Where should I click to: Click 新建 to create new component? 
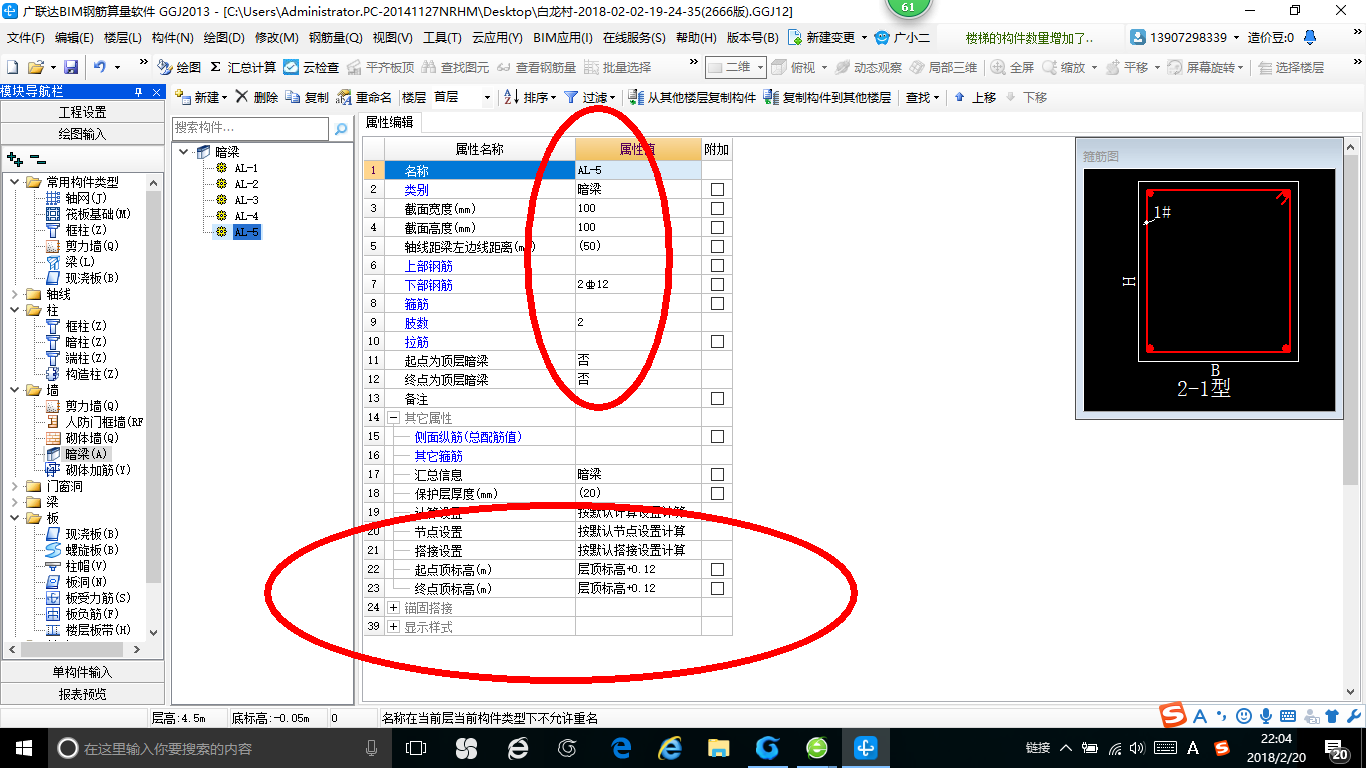click(200, 97)
